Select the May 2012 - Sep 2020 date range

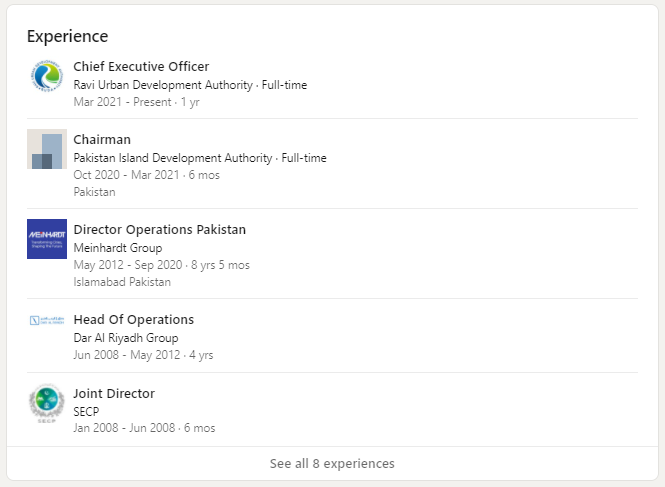click(x=128, y=265)
